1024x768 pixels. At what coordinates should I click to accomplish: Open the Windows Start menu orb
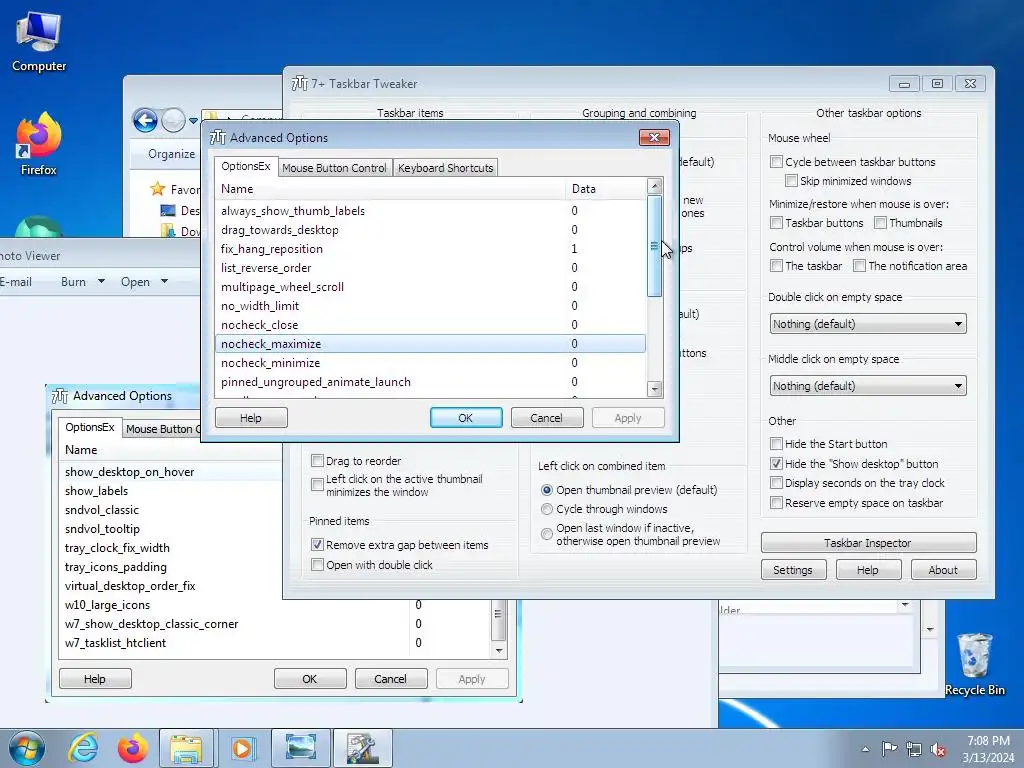pos(26,748)
